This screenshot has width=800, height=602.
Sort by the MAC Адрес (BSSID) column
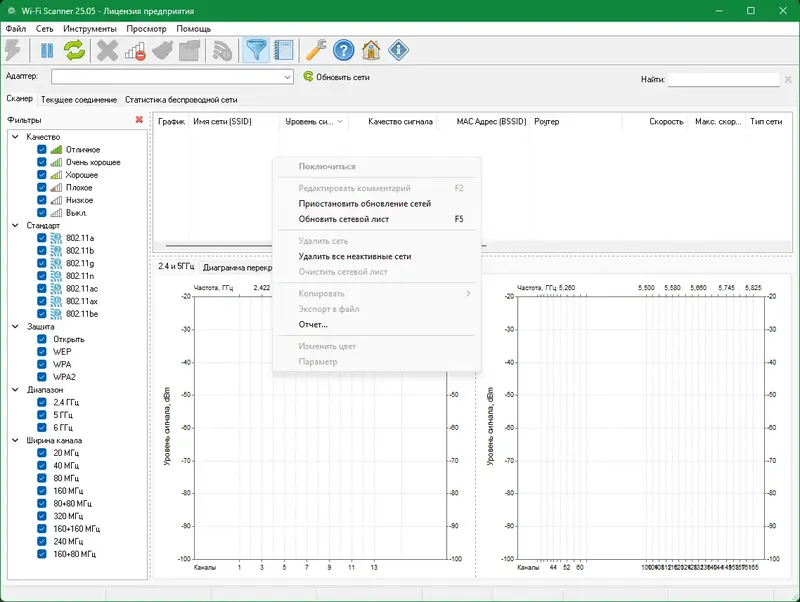pyautogui.click(x=483, y=121)
